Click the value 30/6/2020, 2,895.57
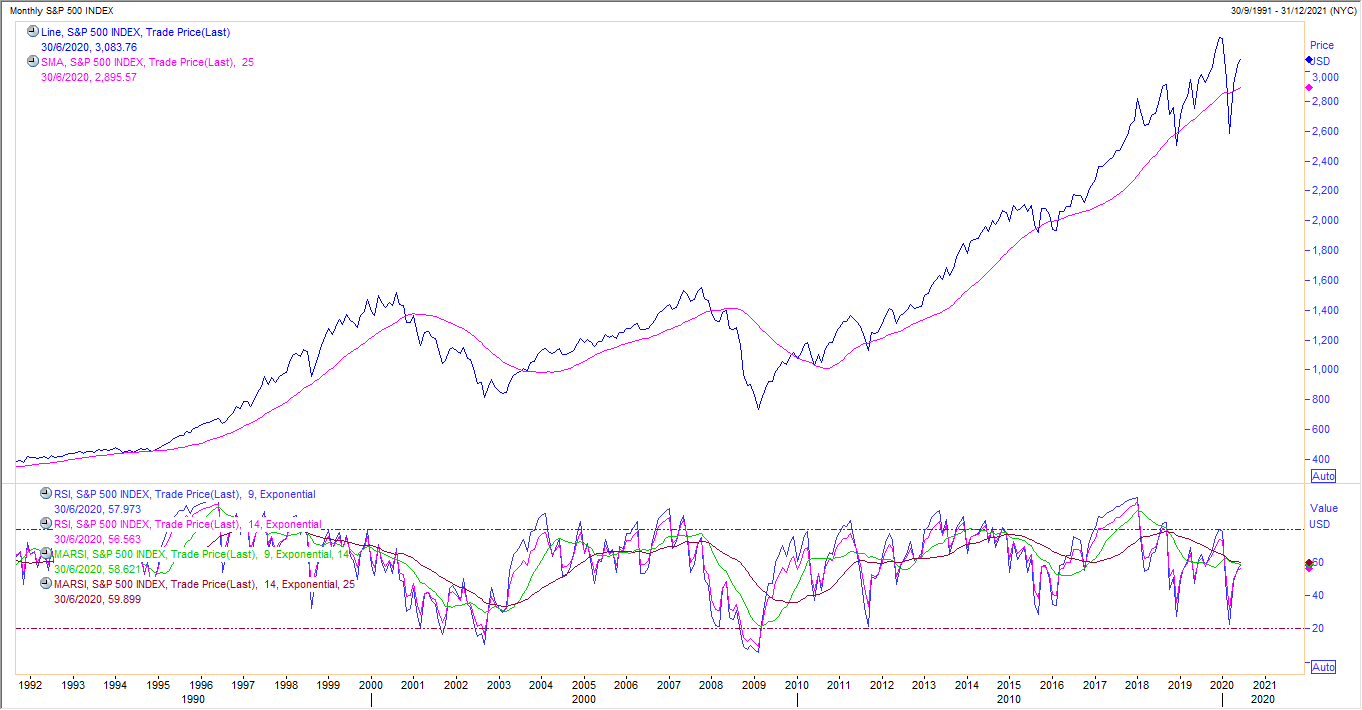This screenshot has width=1362, height=710. (89, 77)
